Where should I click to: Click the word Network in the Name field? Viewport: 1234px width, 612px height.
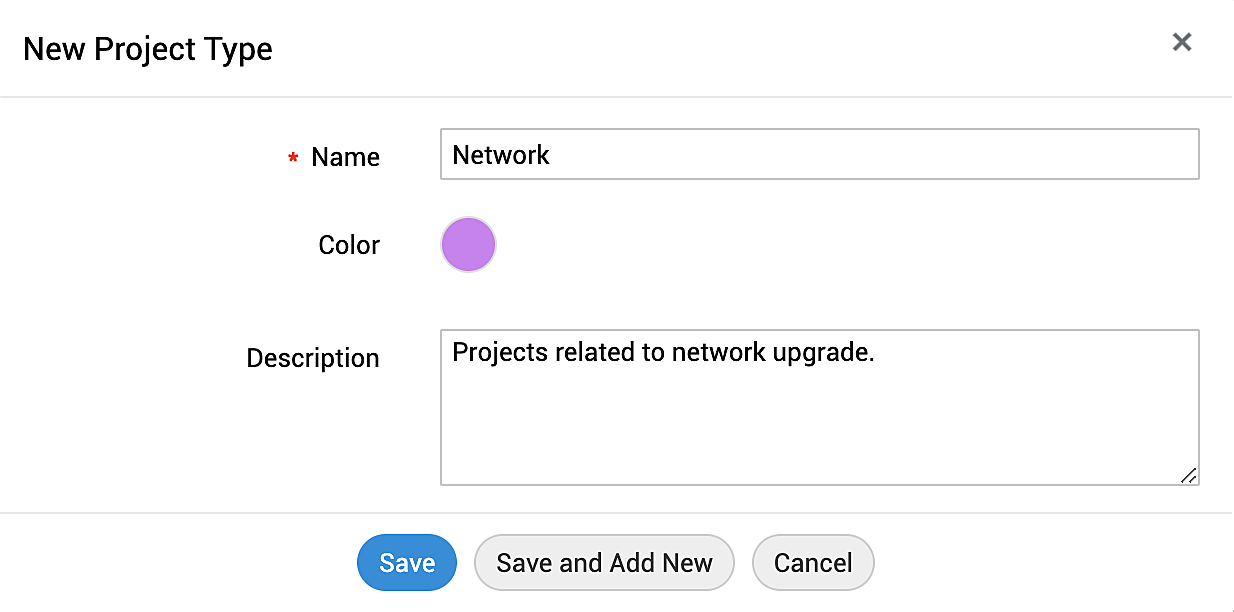pos(501,155)
